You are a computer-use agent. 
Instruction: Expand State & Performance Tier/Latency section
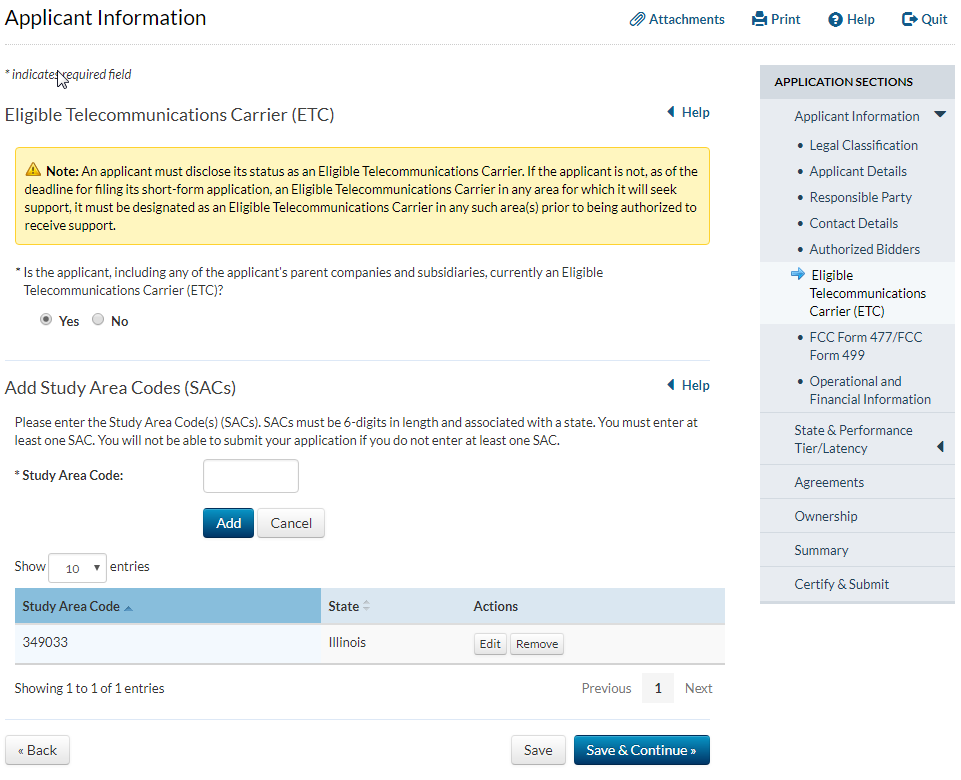[939, 447]
